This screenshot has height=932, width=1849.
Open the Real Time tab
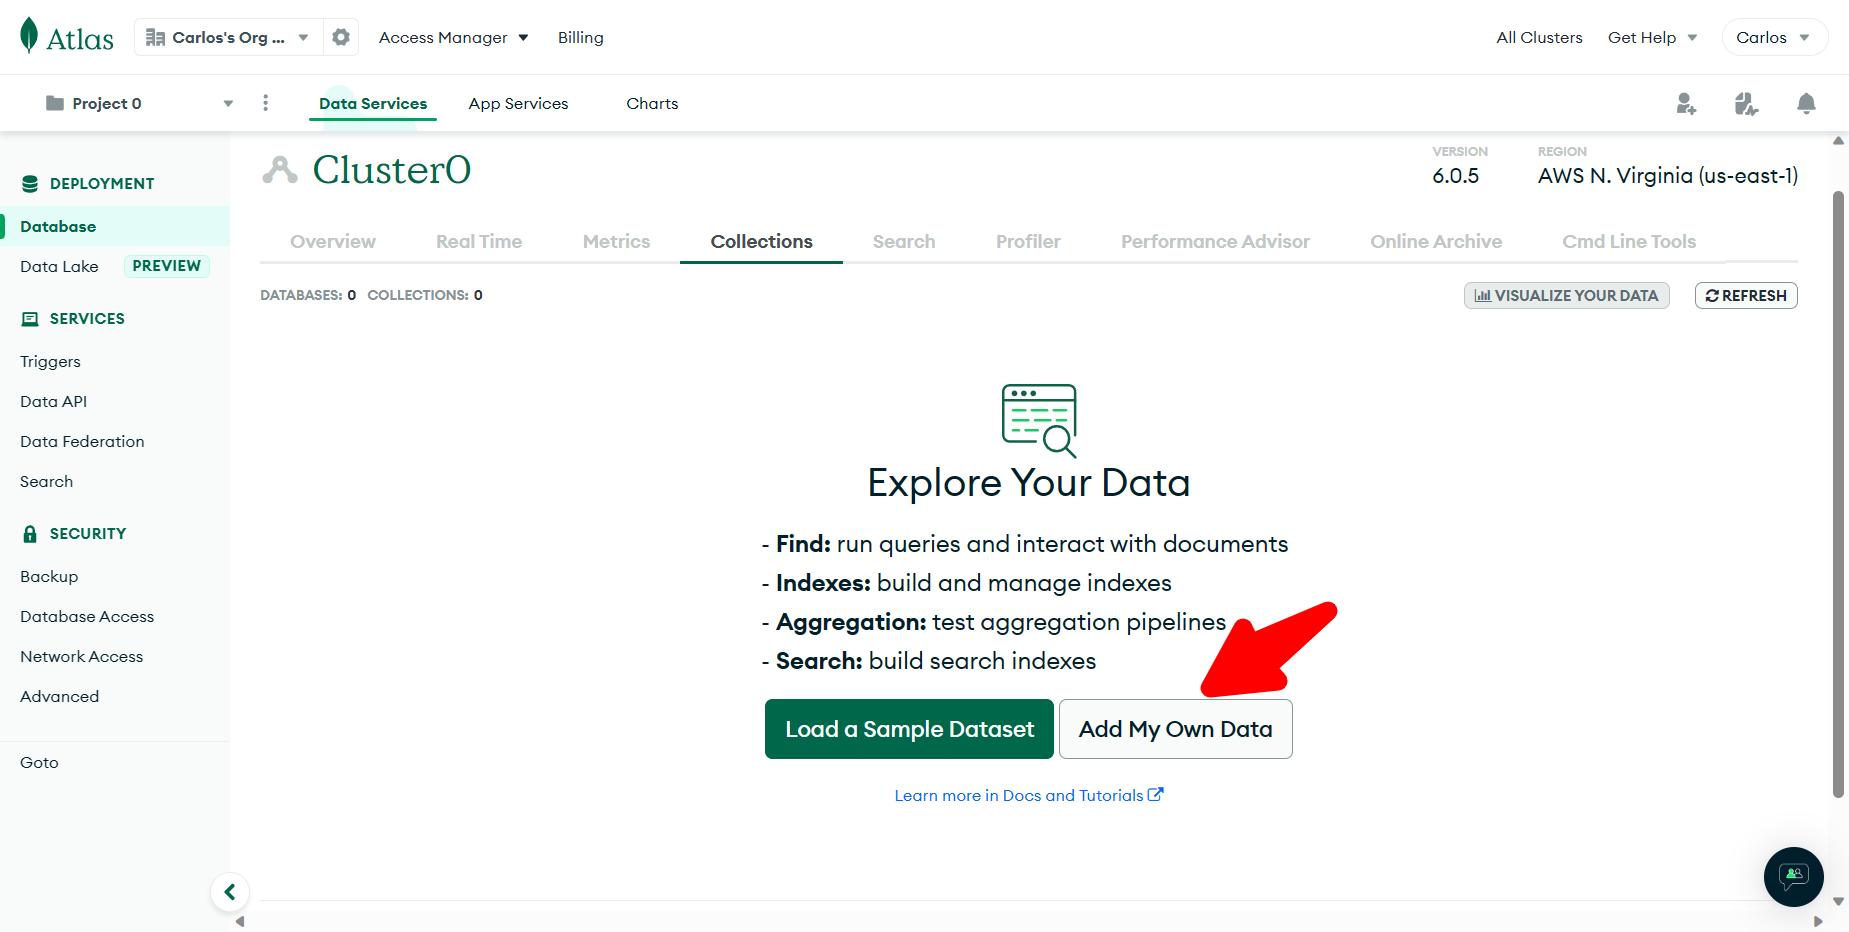(x=479, y=241)
